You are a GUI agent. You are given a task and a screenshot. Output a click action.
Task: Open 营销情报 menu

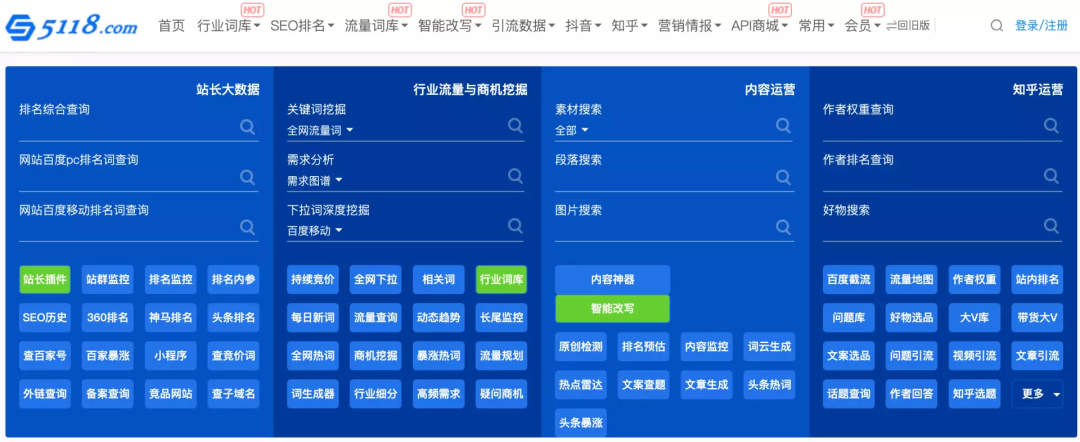(x=689, y=26)
